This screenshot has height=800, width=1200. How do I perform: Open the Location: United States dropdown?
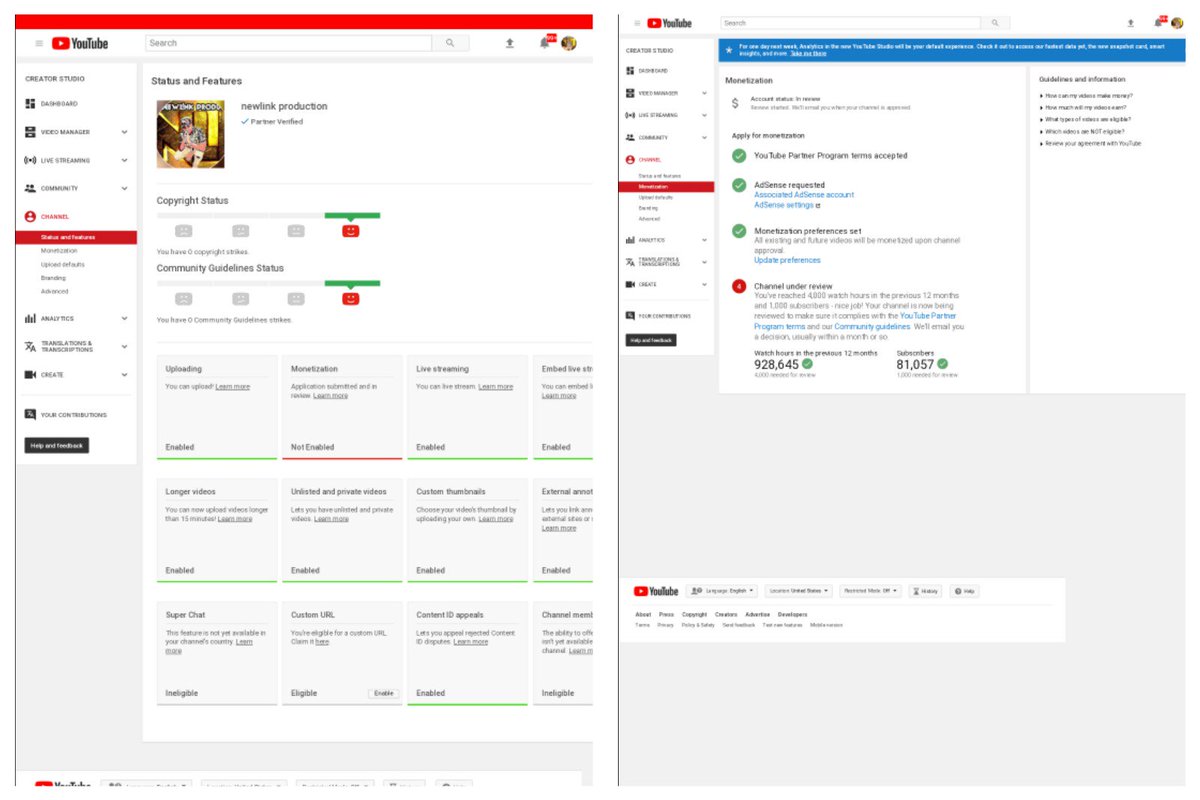(798, 591)
